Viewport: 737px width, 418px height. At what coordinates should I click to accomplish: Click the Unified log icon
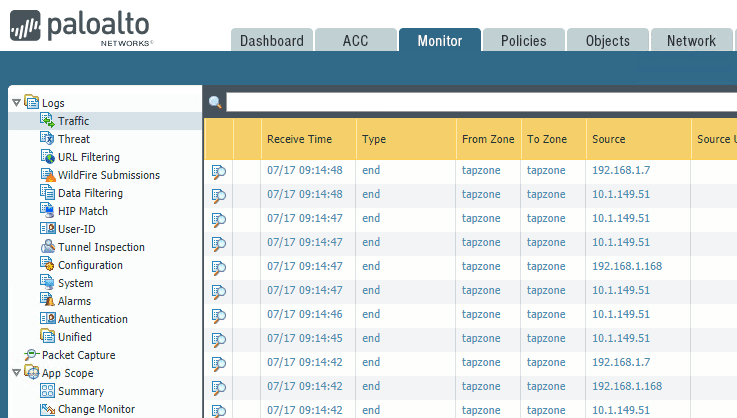coord(47,336)
